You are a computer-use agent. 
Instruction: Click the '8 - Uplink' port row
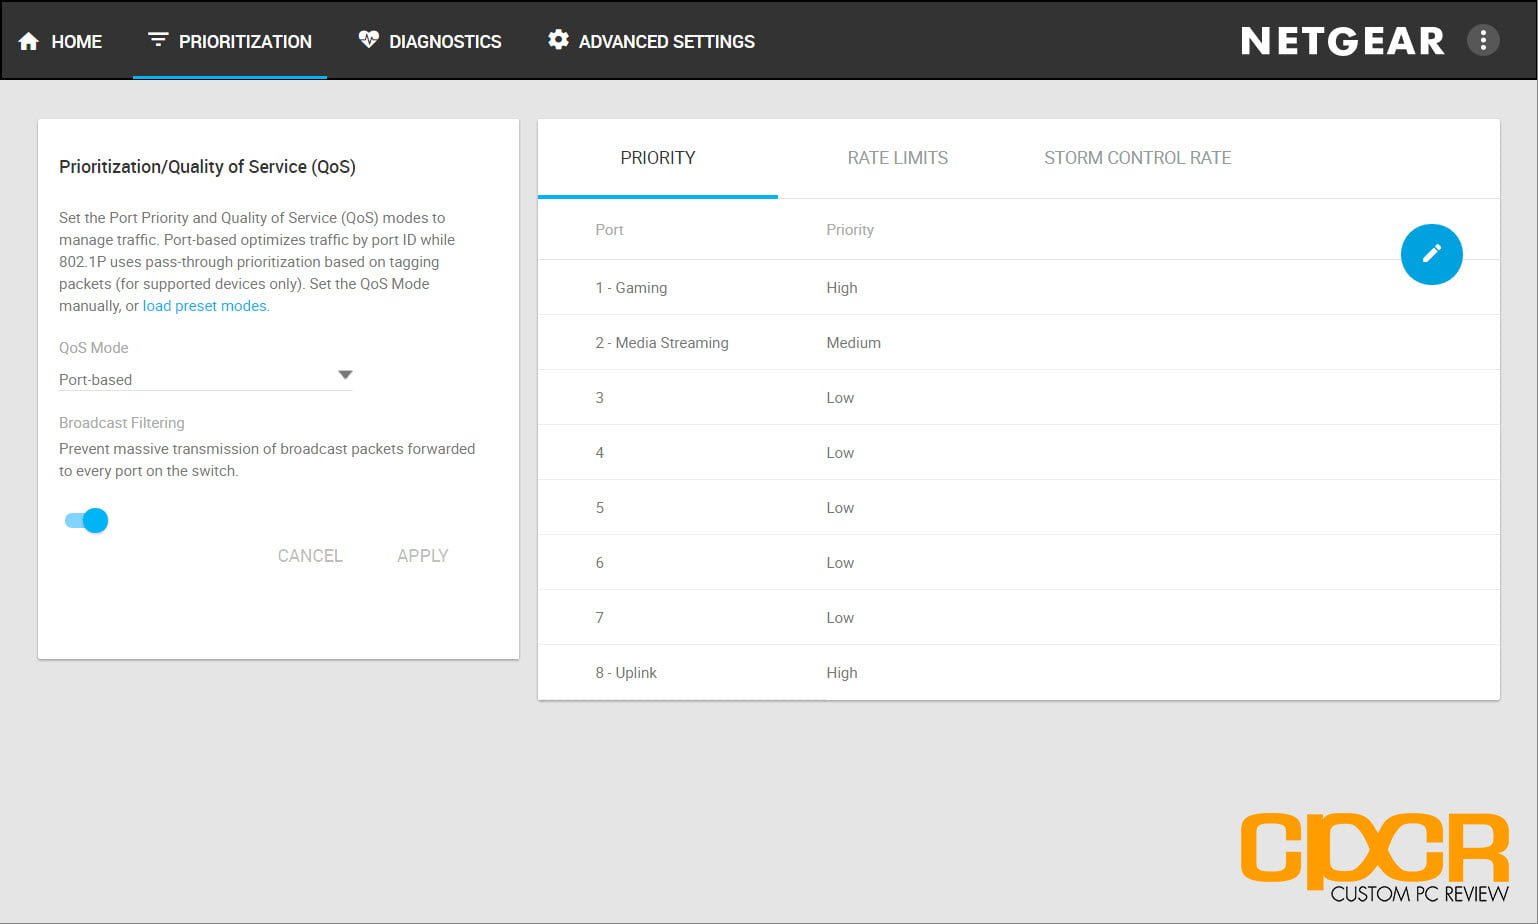point(1019,673)
